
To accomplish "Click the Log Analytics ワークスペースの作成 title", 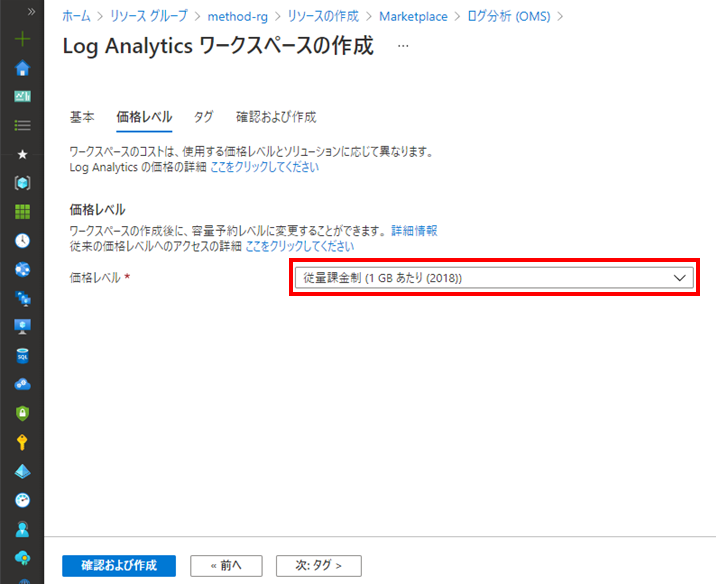I will click(x=218, y=46).
